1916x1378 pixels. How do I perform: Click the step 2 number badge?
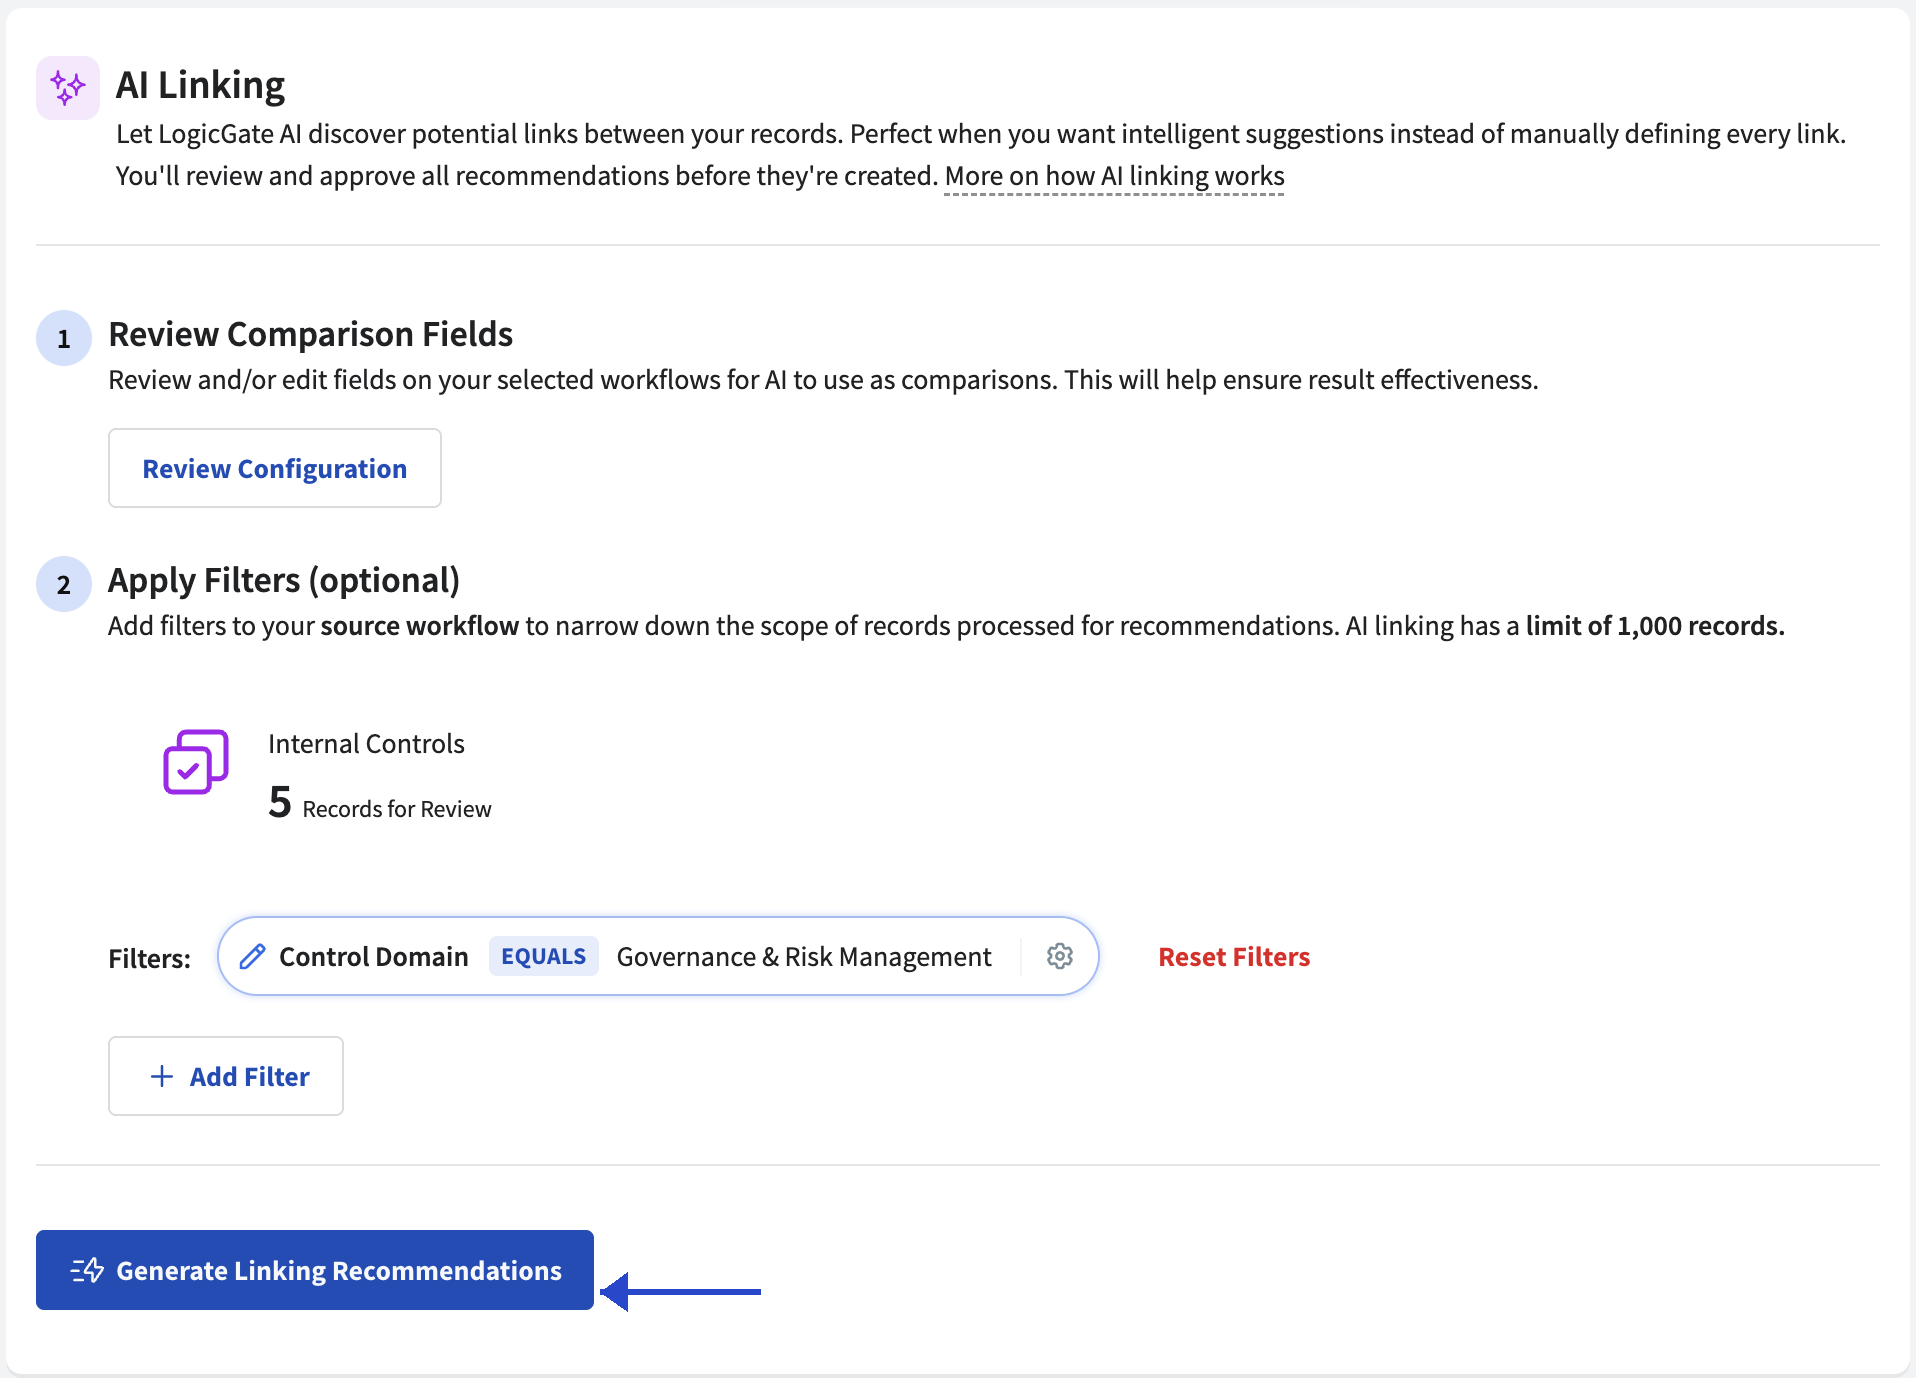coord(64,584)
